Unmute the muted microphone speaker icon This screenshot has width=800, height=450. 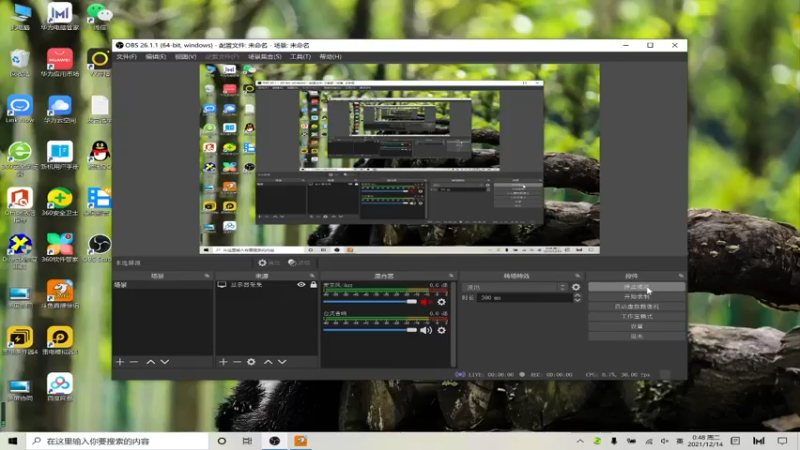pos(426,301)
